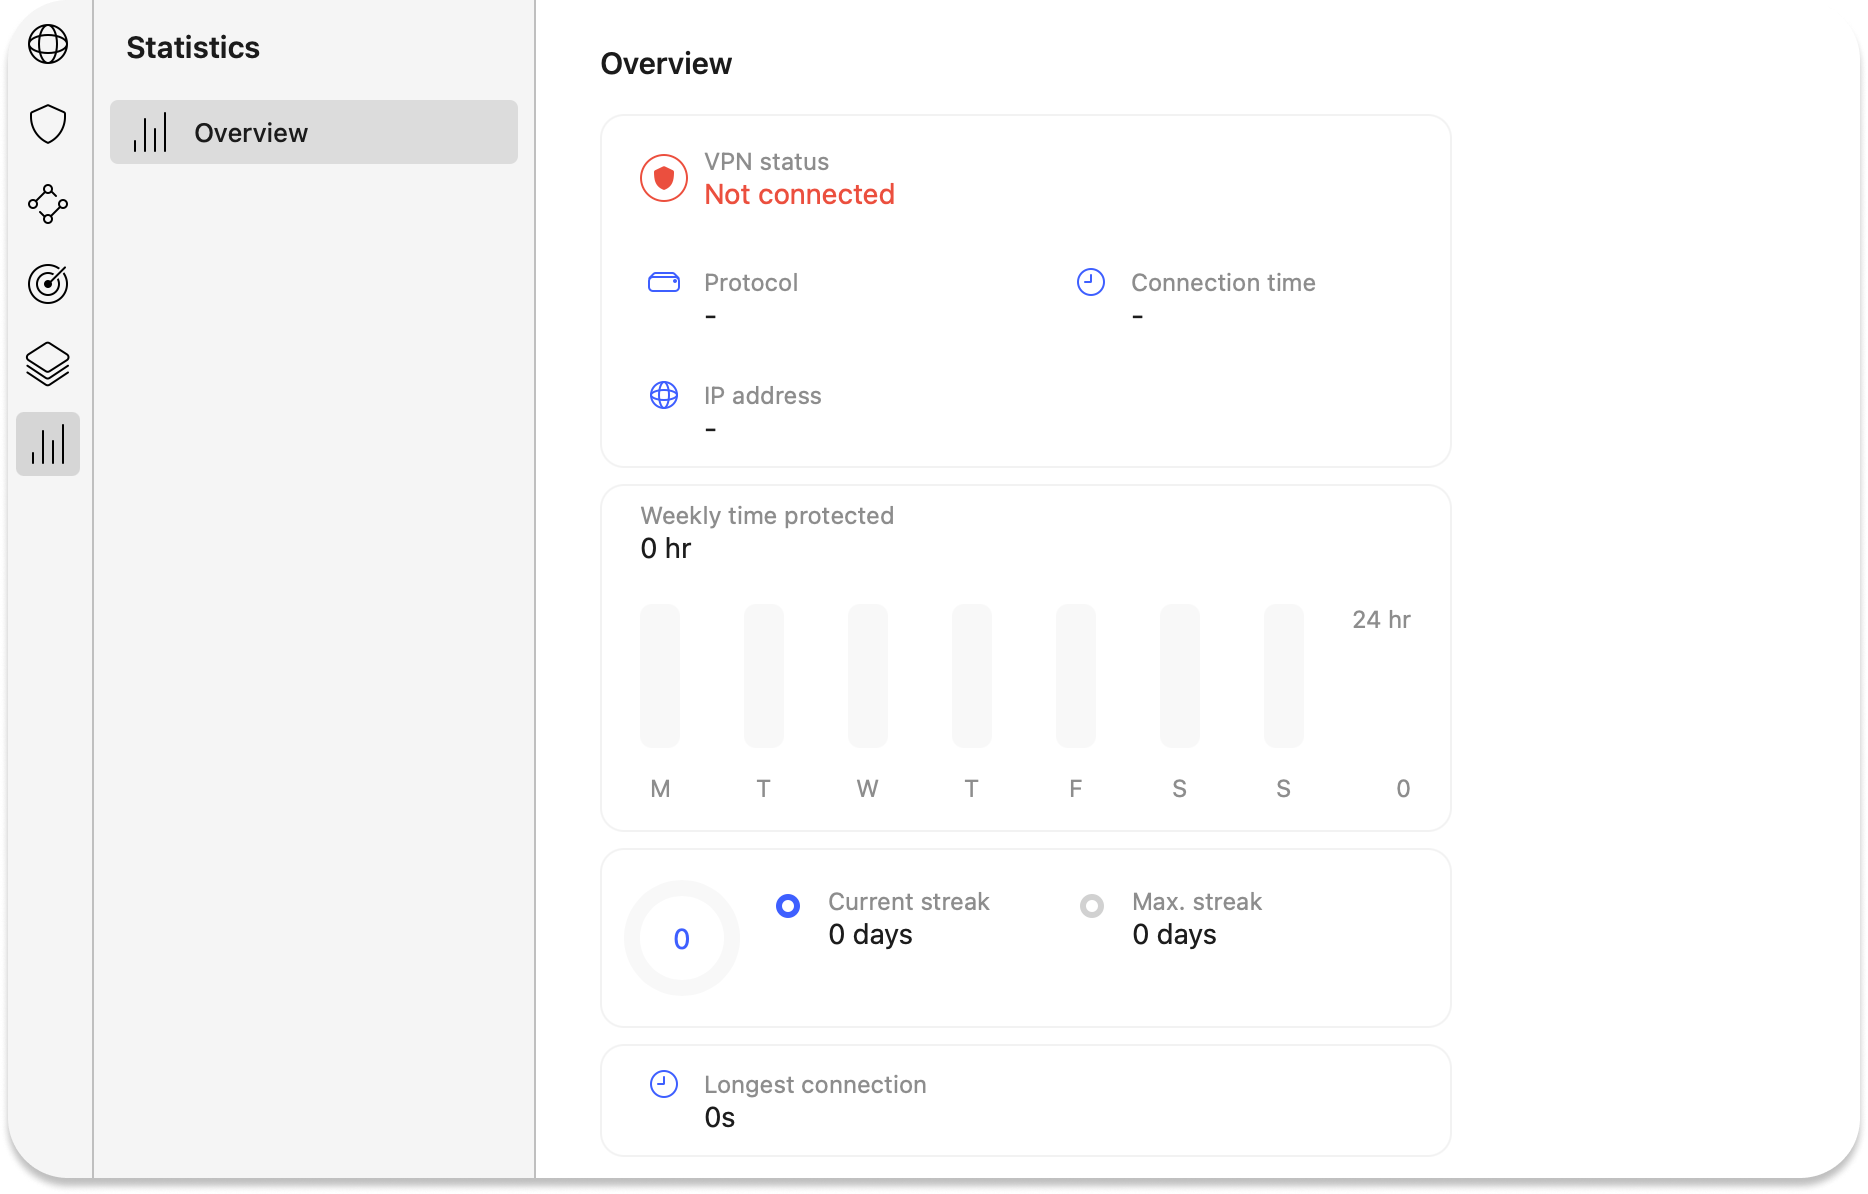Click Friday's bar in weekly chart
Screen dimensions: 1868x1194
[x=1076, y=676]
